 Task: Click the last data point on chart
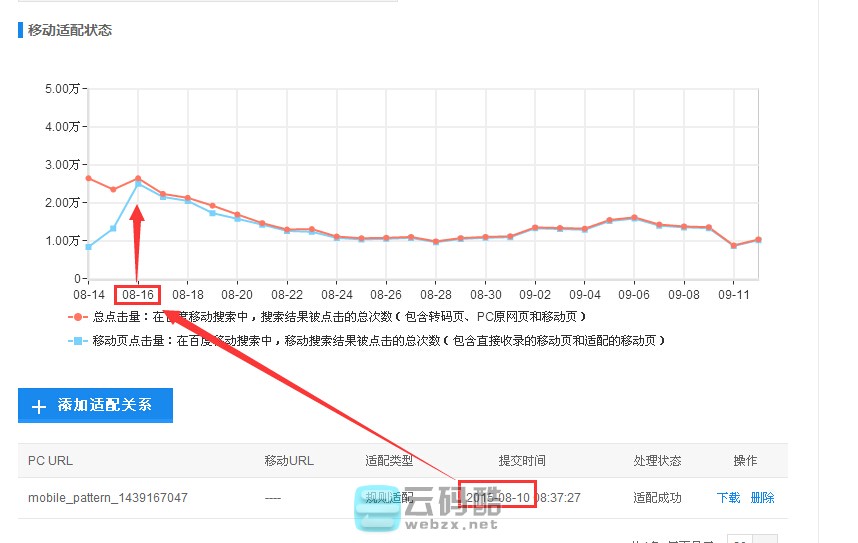[x=758, y=240]
